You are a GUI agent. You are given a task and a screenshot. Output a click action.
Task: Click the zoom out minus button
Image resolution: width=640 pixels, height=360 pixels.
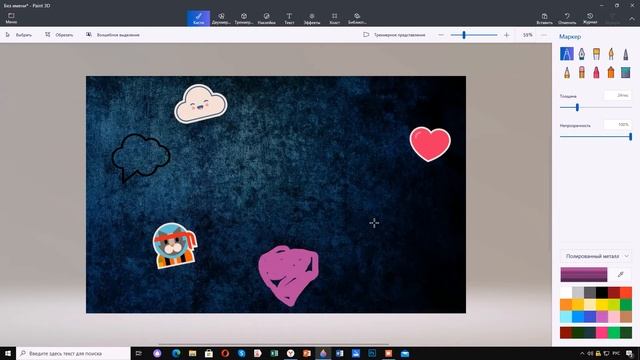click(441, 35)
